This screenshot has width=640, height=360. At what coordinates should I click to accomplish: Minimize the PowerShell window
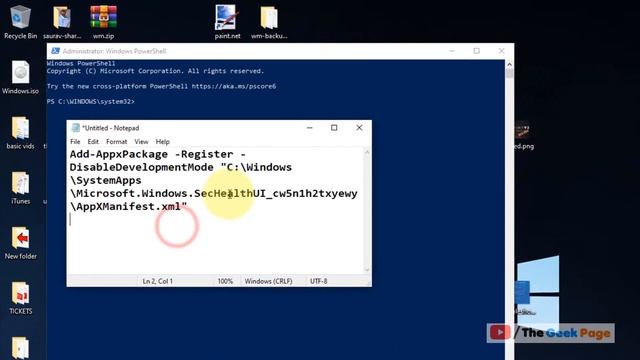pyautogui.click(x=452, y=51)
